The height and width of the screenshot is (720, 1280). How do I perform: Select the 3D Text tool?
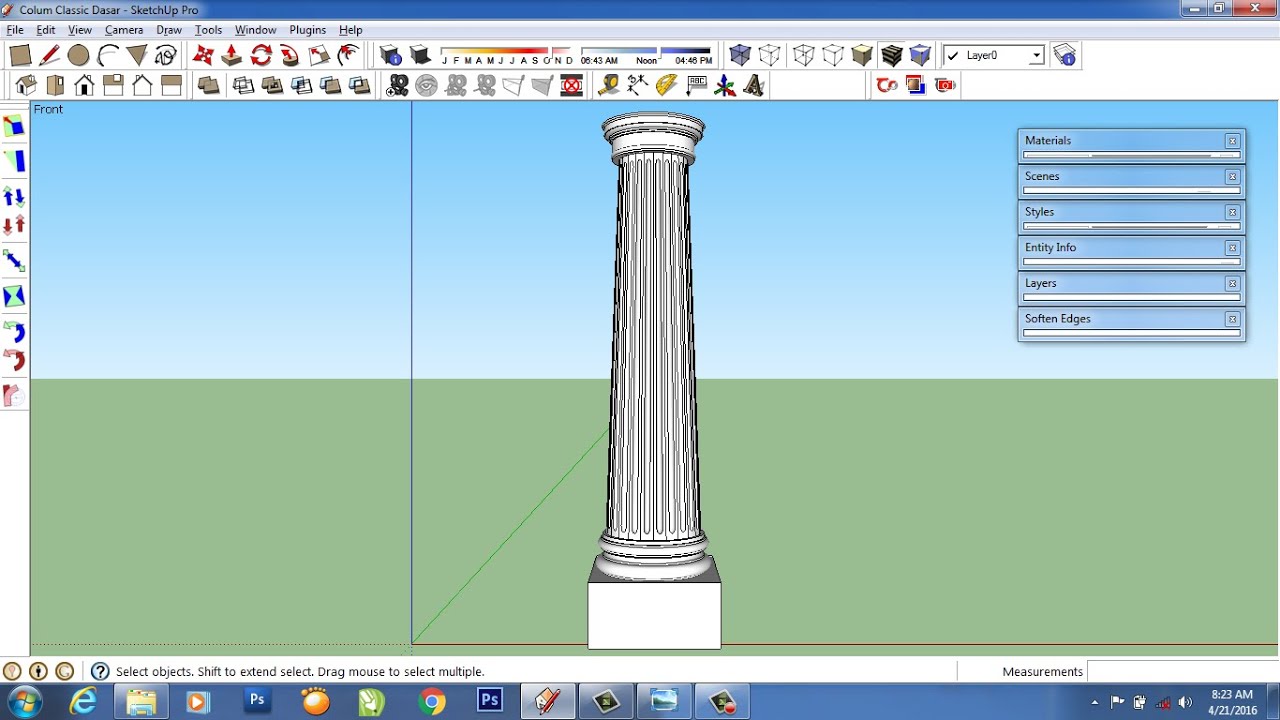coord(754,86)
